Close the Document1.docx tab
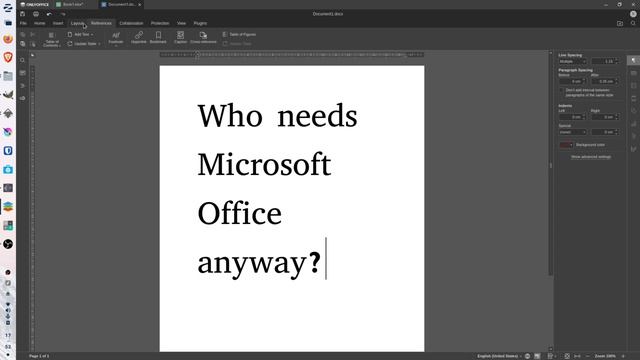This screenshot has height=360, width=640. point(140,4)
